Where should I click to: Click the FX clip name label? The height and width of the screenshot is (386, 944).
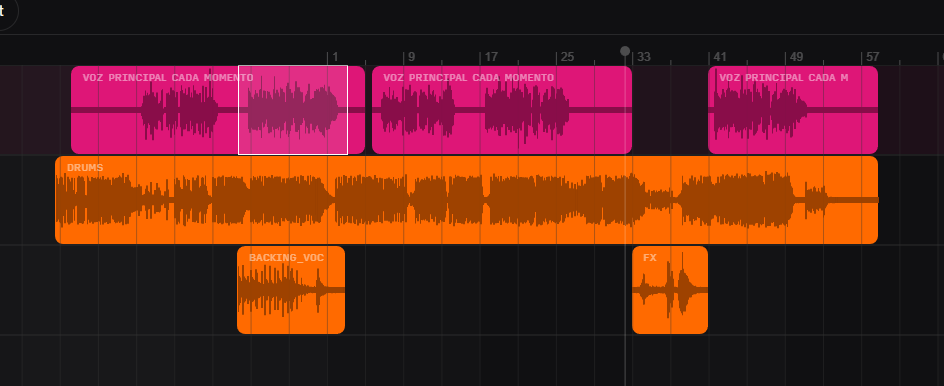point(650,258)
